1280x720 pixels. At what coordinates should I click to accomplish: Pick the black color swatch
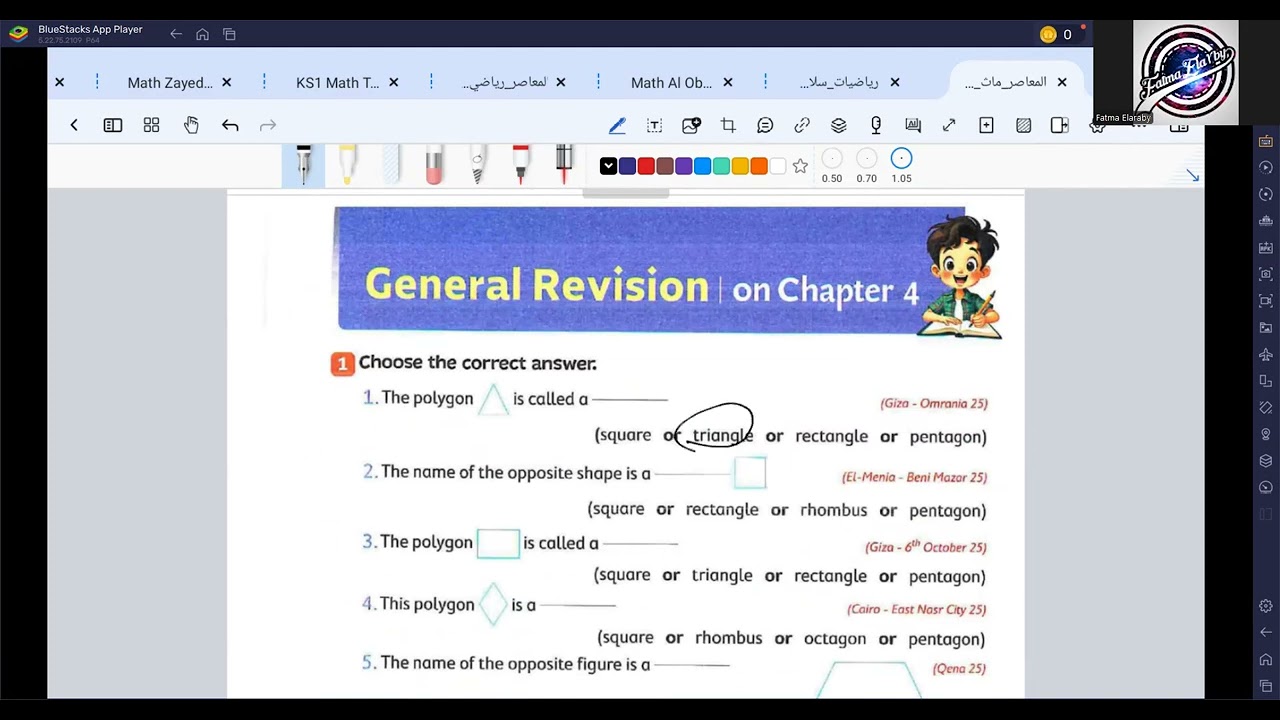click(608, 166)
